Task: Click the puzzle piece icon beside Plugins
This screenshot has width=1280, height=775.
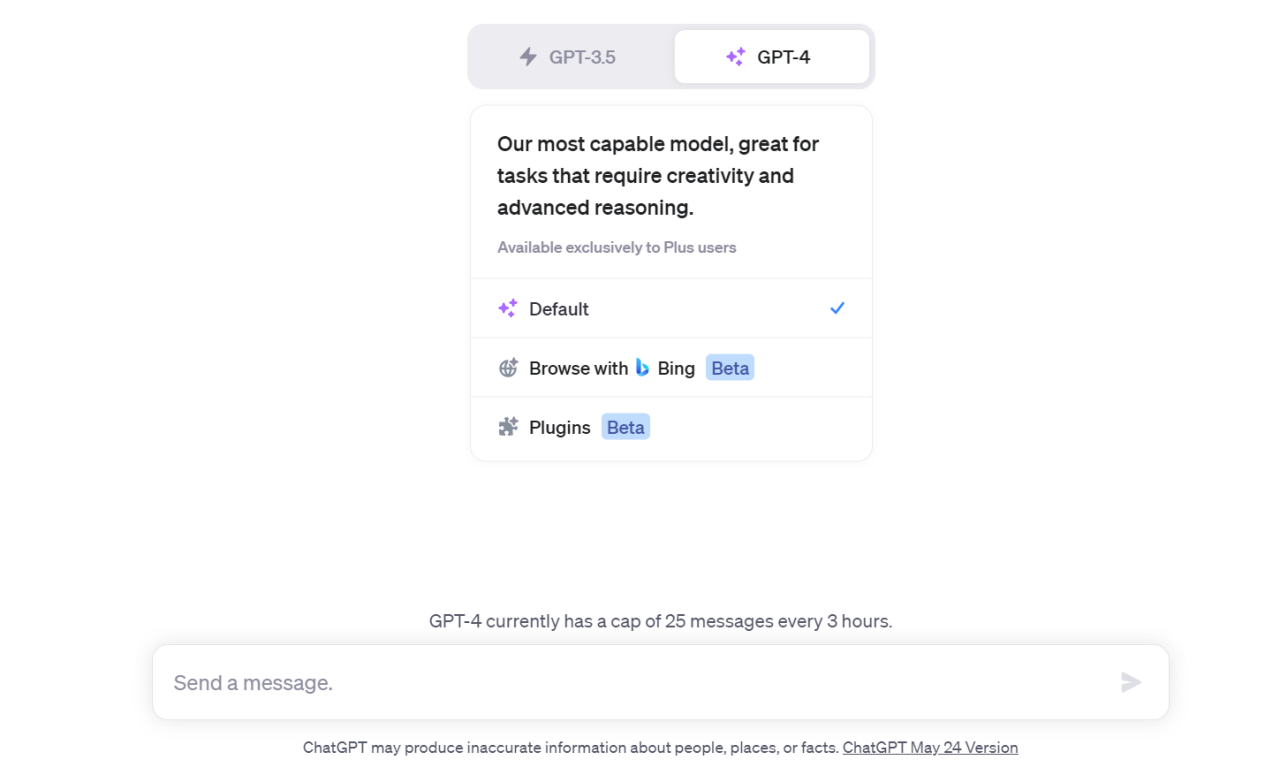Action: (508, 427)
